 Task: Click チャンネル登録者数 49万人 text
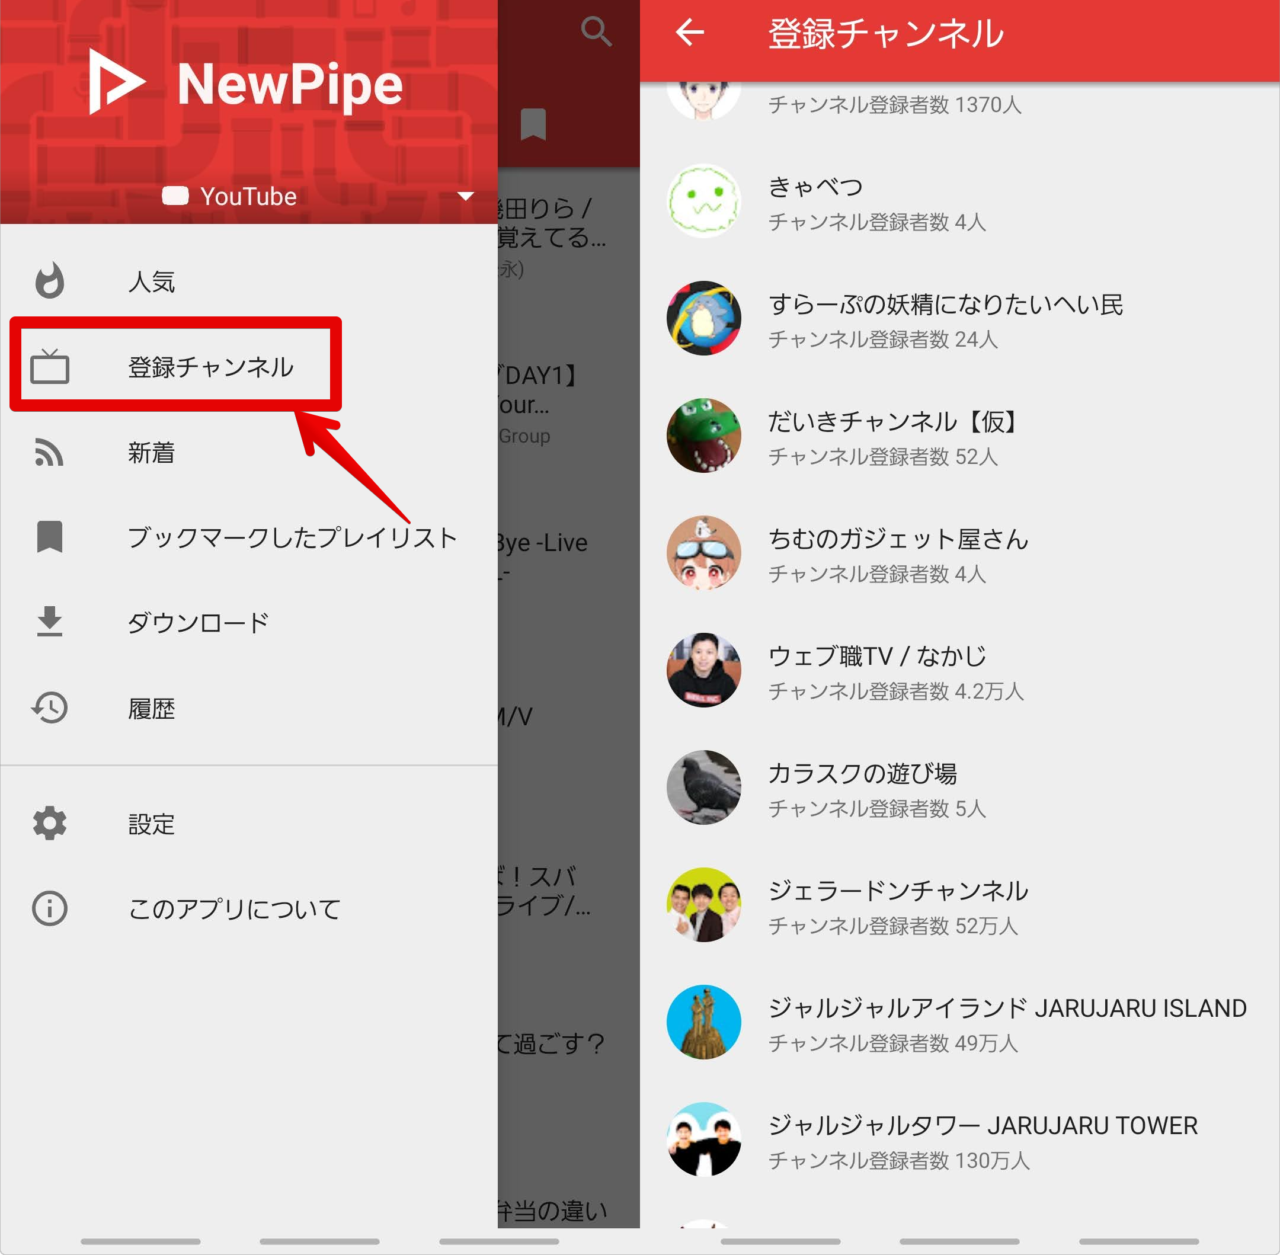click(x=893, y=1043)
